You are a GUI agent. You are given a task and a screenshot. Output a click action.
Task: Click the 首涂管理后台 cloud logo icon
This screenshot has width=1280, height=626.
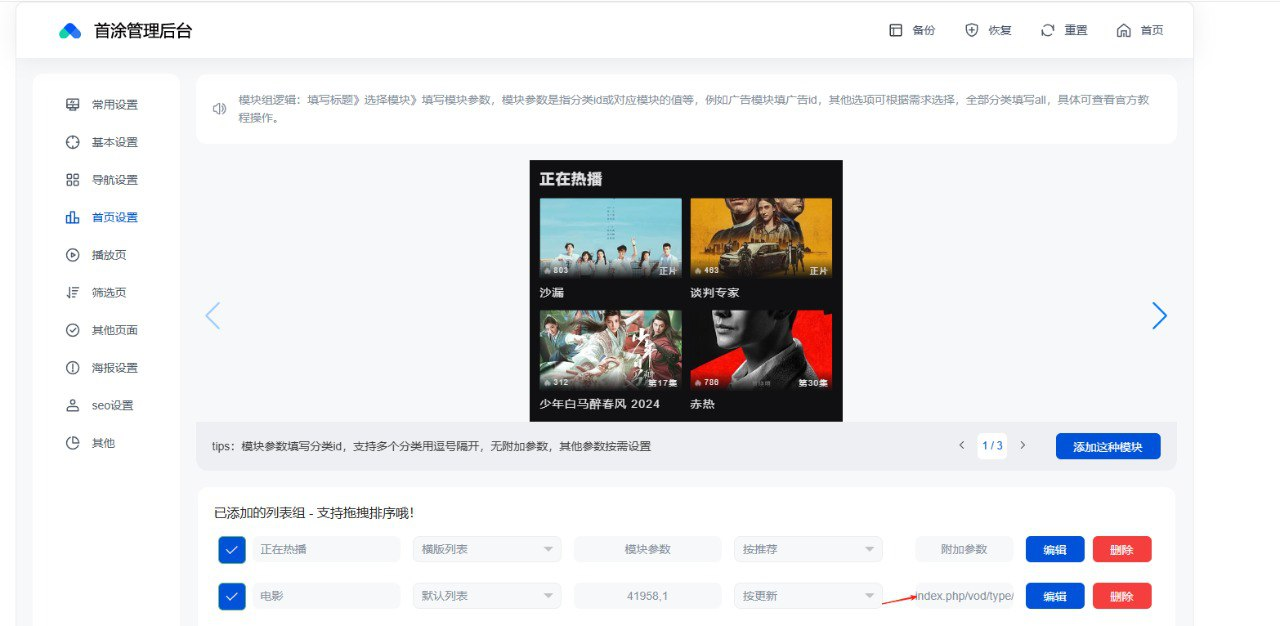(x=70, y=31)
